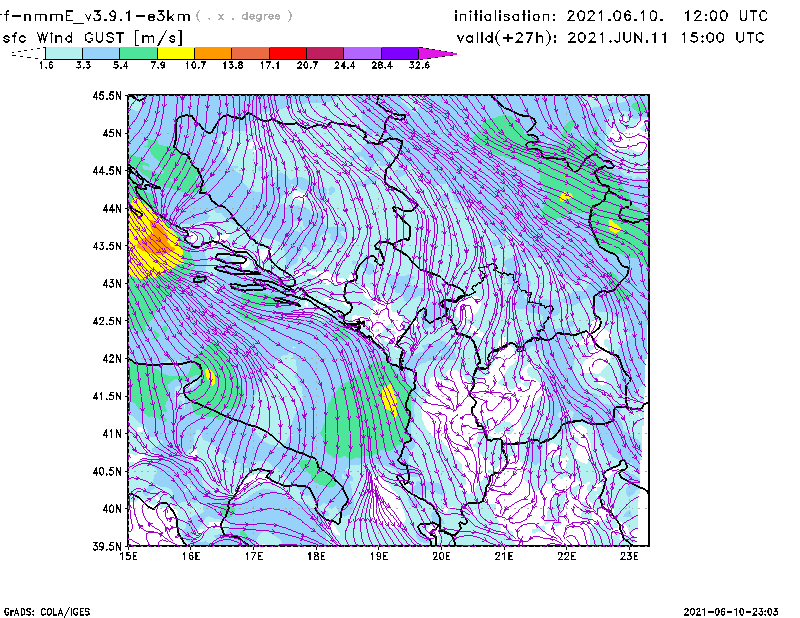The image size is (800, 618).
Task: Pick the coral legend swatch after 13.8
Action: click(251, 53)
